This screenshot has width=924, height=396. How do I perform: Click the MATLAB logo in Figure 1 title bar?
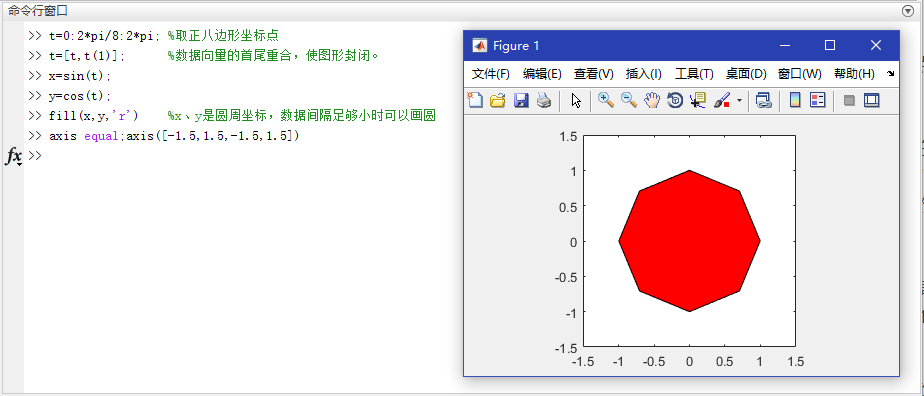click(480, 45)
